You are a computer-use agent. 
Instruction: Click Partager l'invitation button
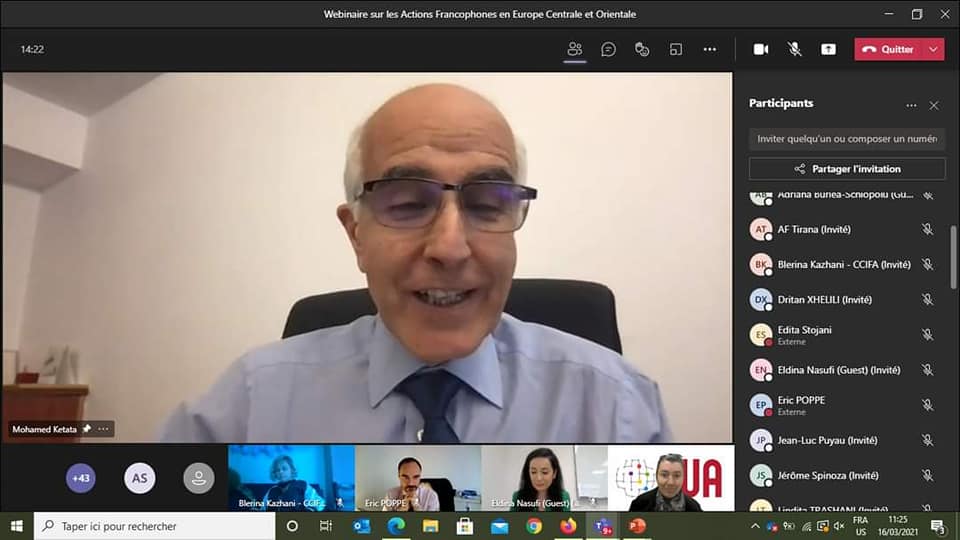[847, 169]
